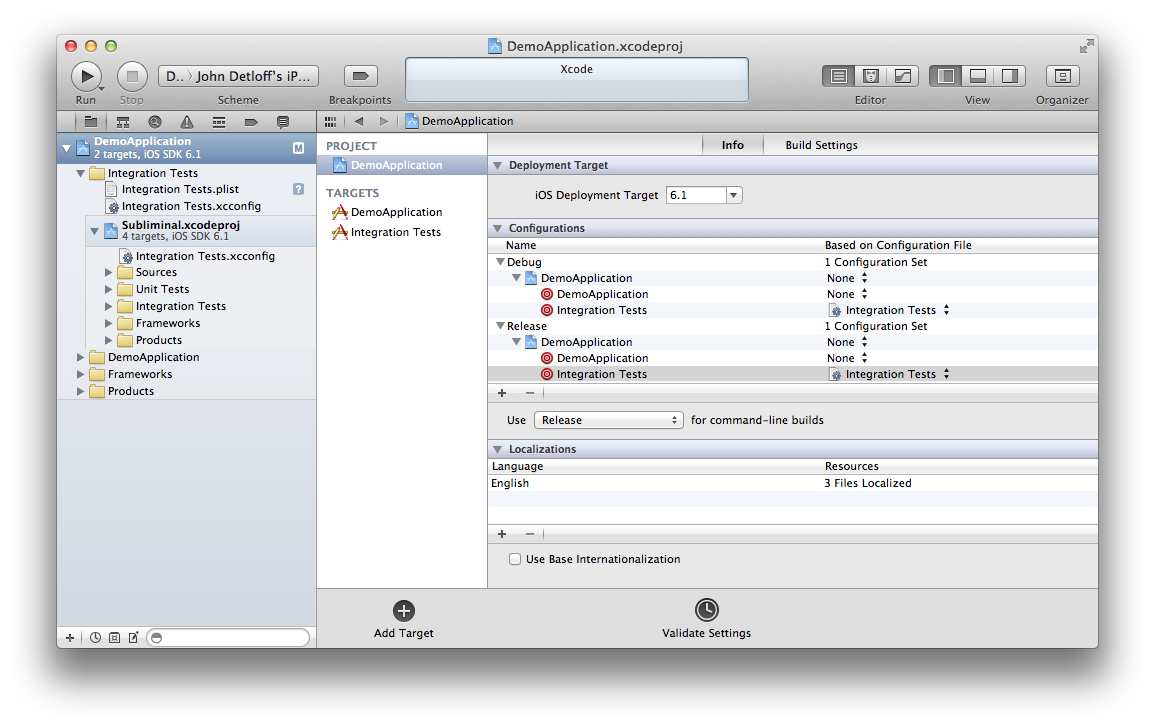Filter navigator to unsaved files
Screen dimensions: 1155x727
pos(133,638)
